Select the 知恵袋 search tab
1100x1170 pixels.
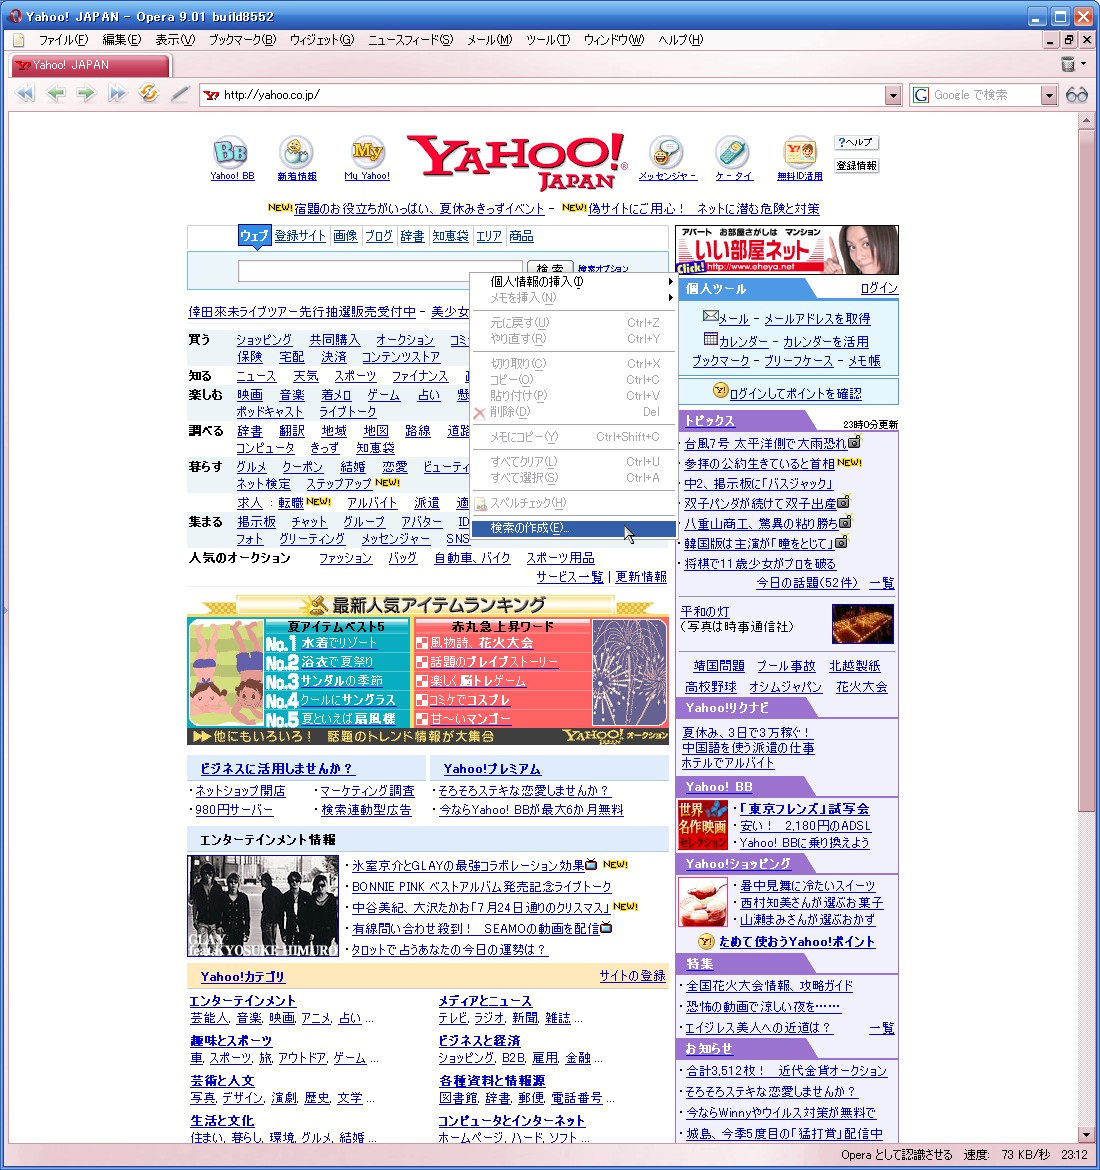coord(450,236)
